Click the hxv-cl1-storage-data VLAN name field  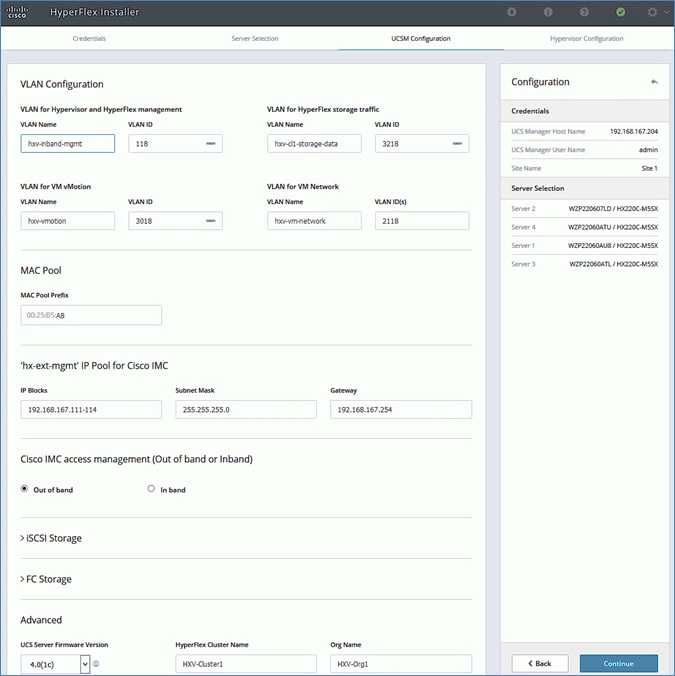click(314, 144)
